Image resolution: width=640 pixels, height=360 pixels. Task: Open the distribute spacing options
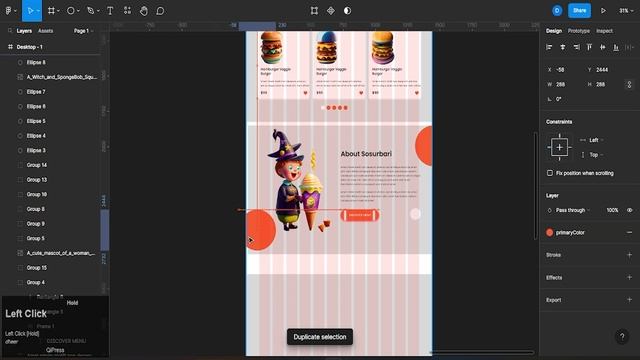(629, 47)
